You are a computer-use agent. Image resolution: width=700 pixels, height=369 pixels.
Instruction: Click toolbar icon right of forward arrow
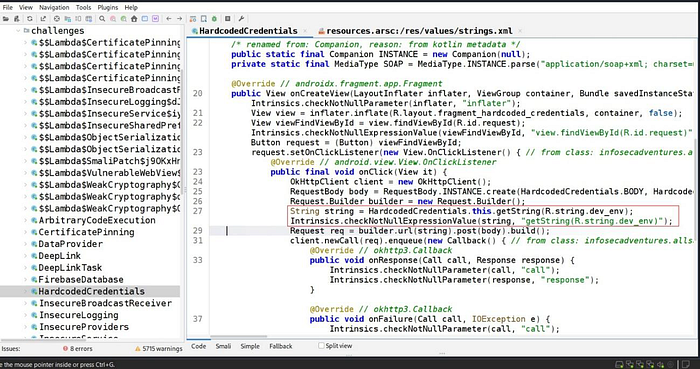point(193,19)
